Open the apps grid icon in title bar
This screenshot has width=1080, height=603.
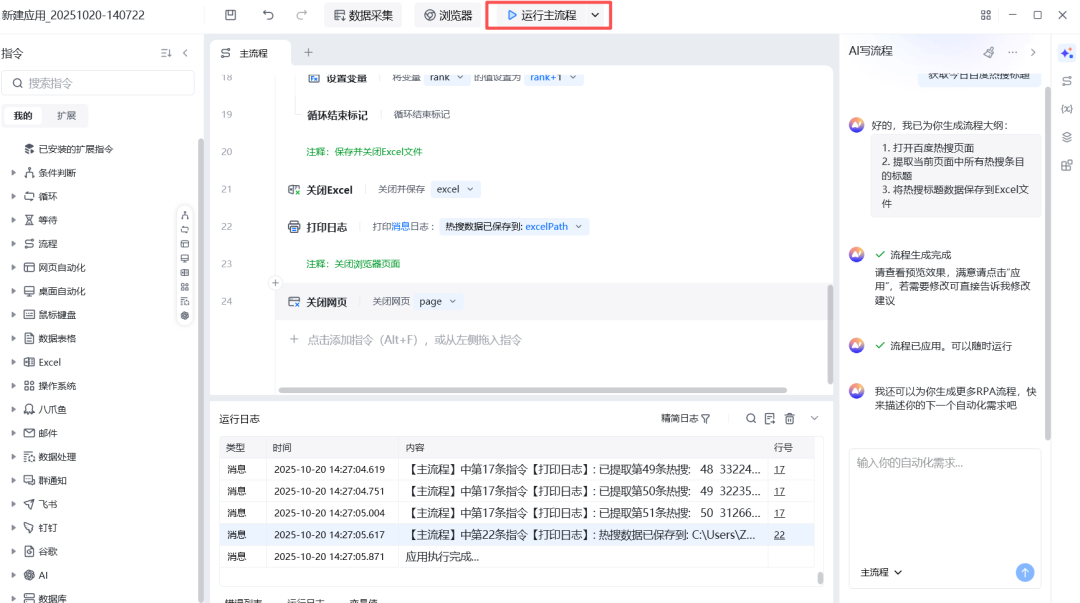pyautogui.click(x=986, y=15)
